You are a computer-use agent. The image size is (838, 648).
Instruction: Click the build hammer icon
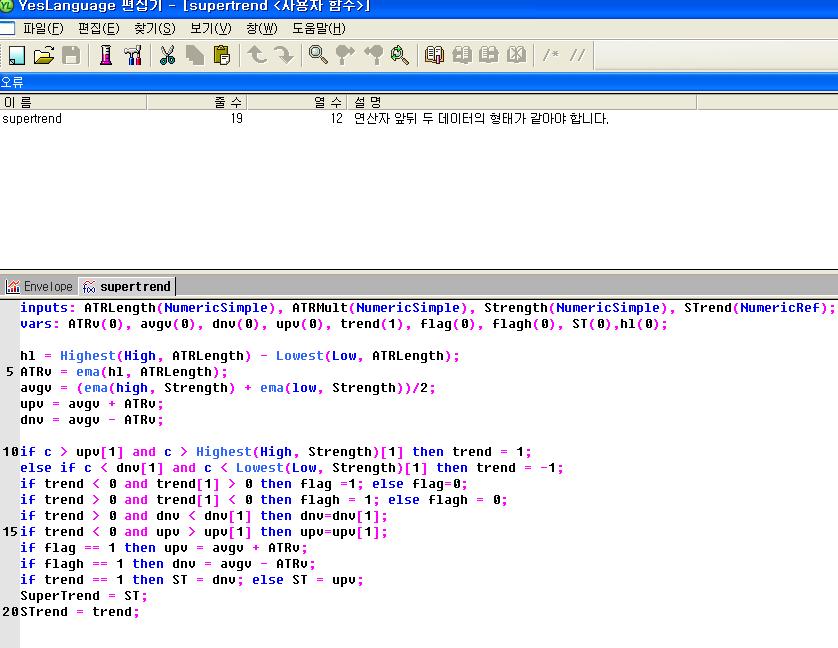click(x=133, y=55)
